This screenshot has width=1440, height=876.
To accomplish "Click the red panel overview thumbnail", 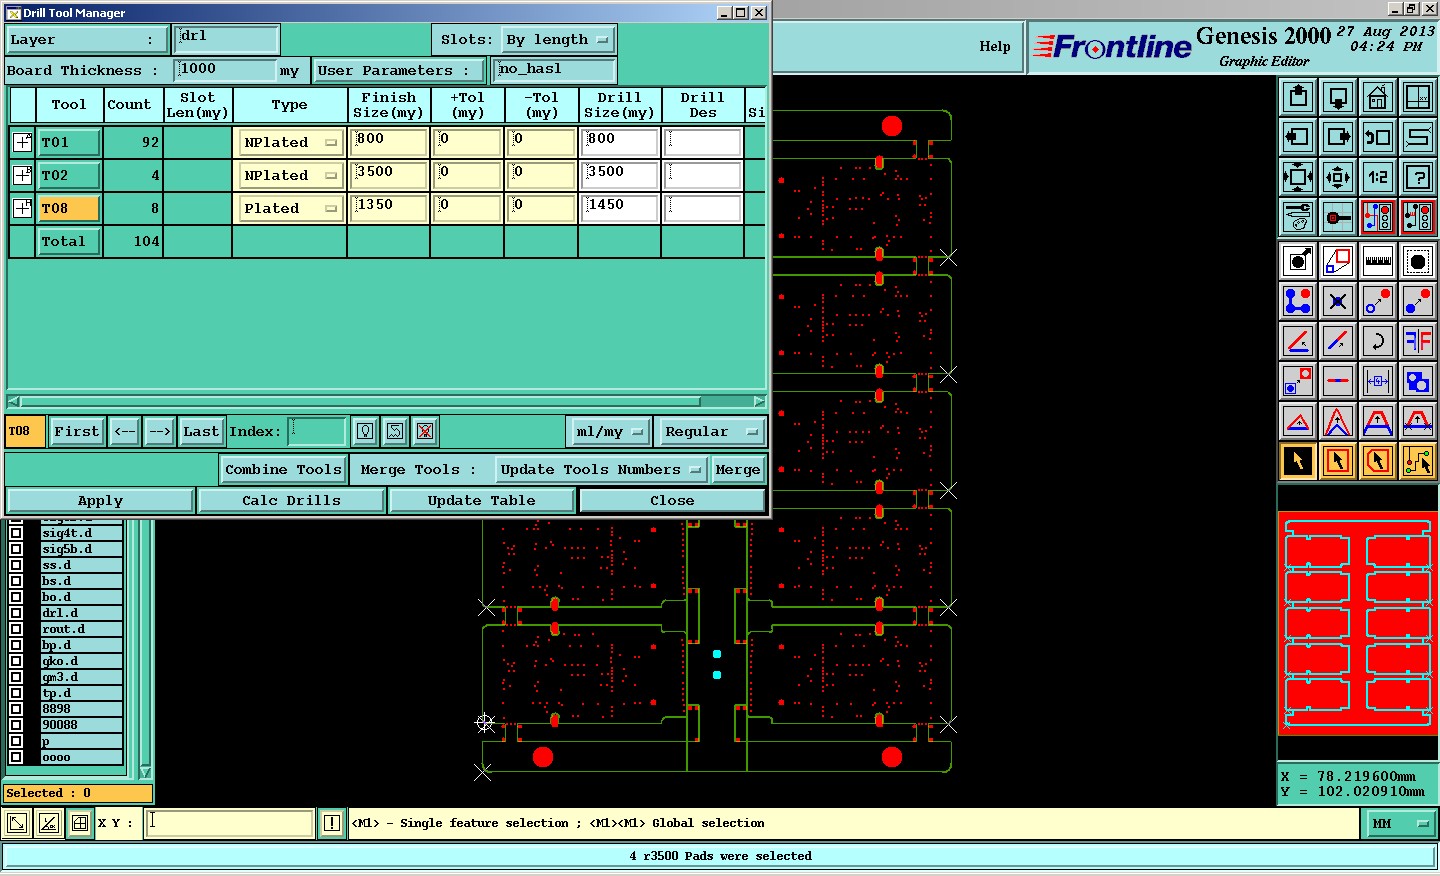I will pyautogui.click(x=1358, y=622).
